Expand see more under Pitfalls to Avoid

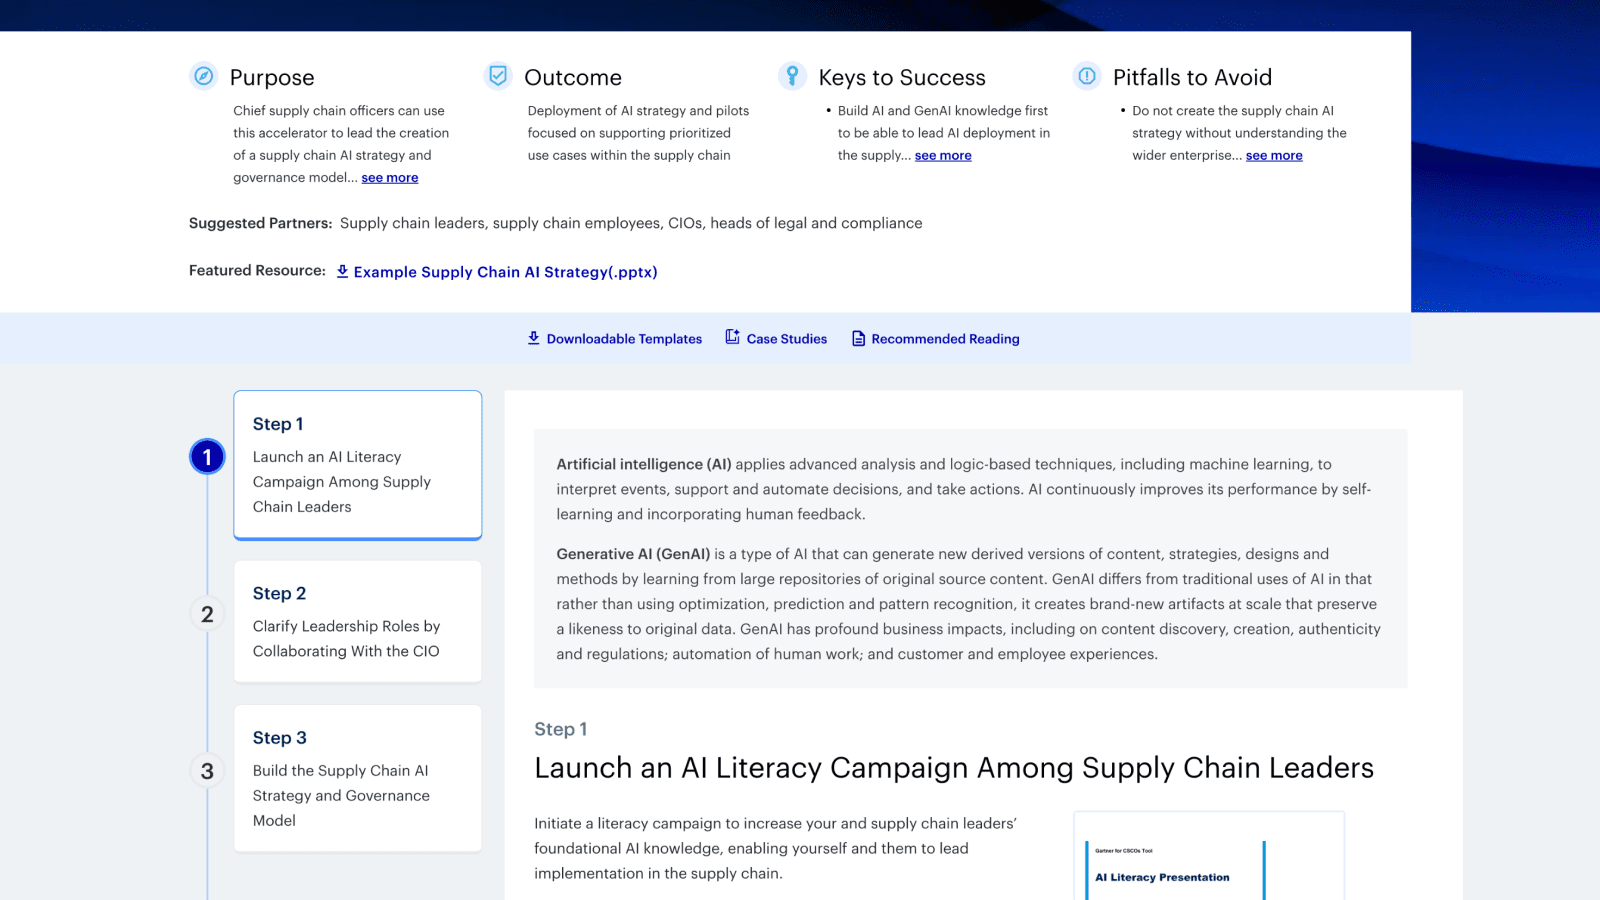click(x=1274, y=155)
